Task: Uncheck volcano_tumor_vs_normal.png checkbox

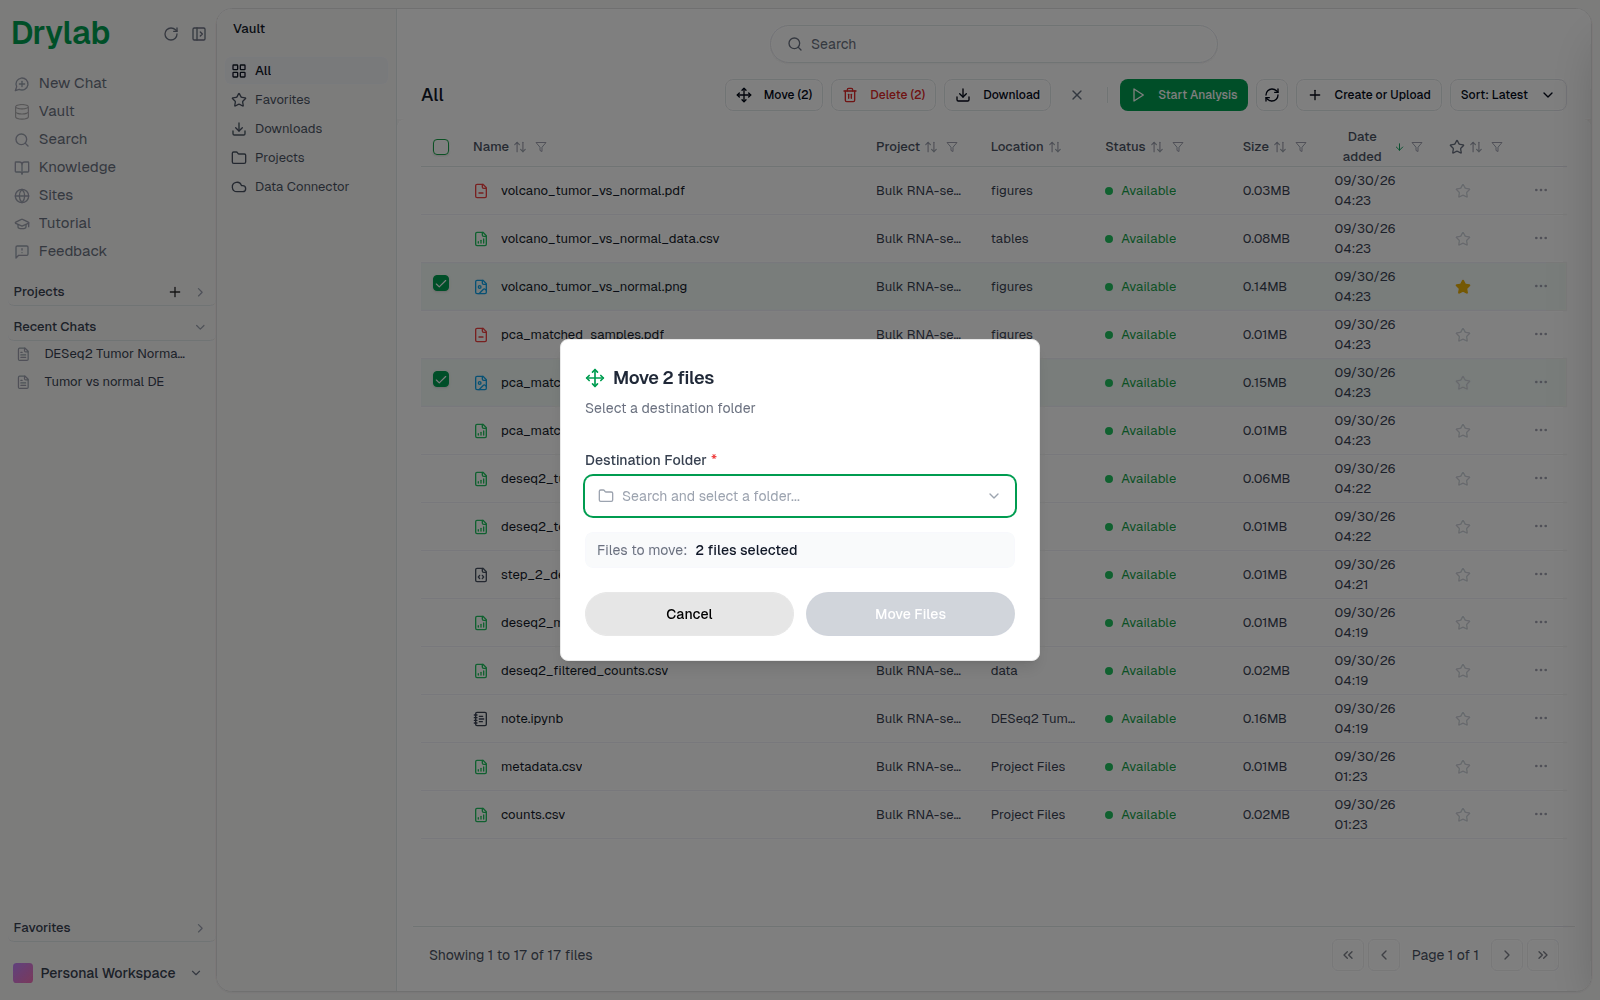Action: 441,283
